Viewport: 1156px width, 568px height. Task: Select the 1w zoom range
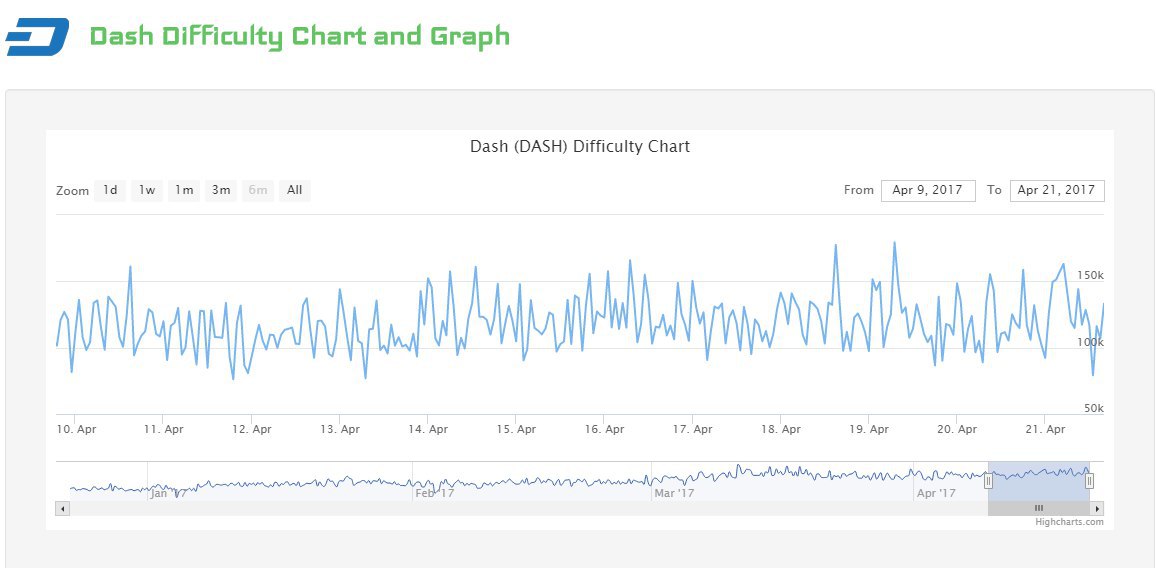pyautogui.click(x=147, y=190)
